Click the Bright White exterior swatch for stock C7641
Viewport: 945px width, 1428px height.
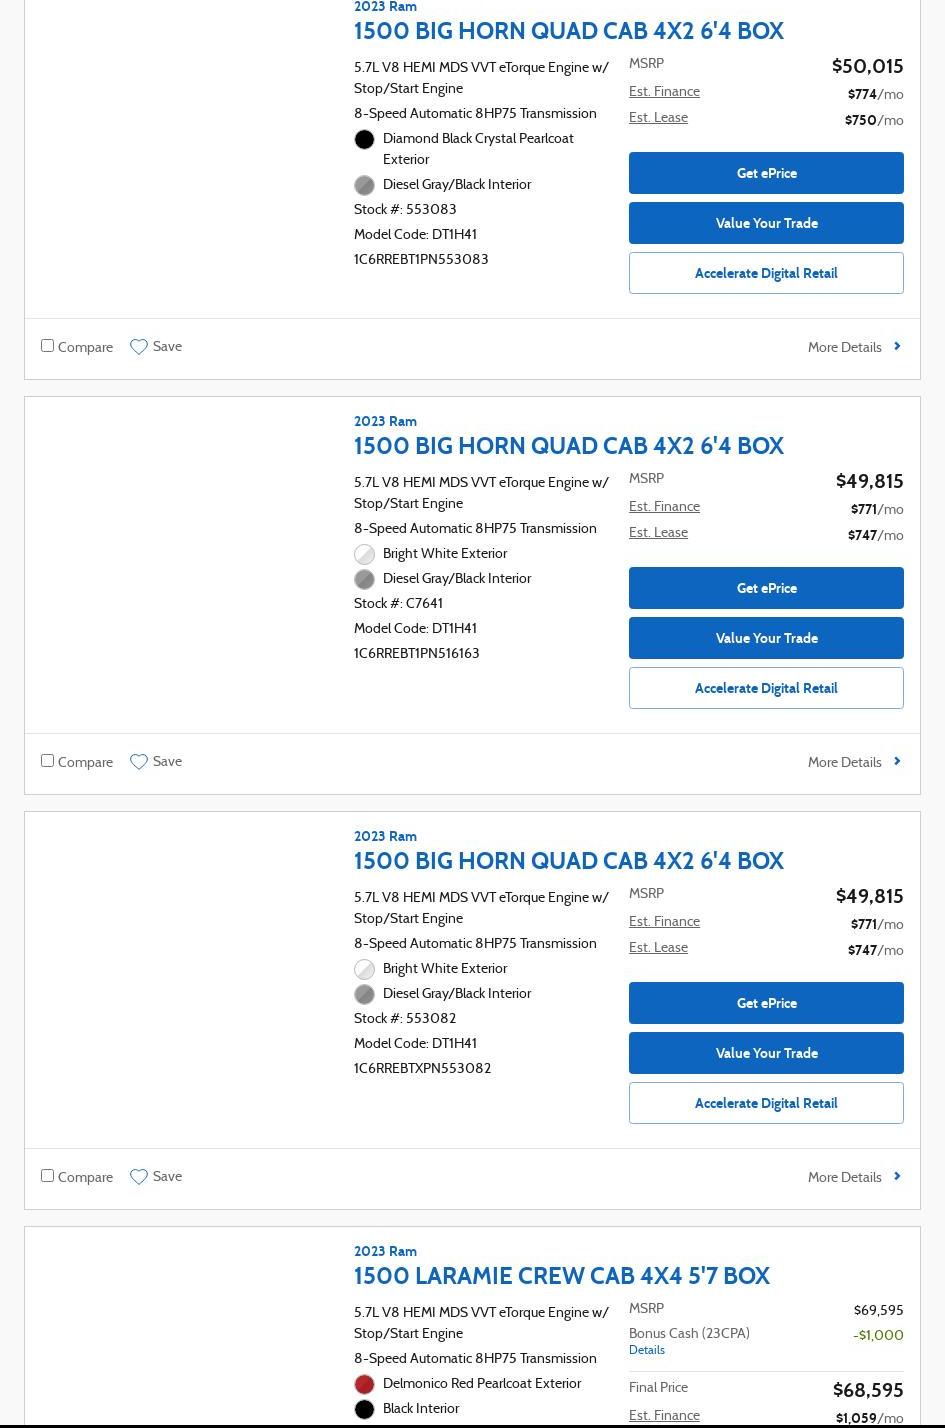365,554
